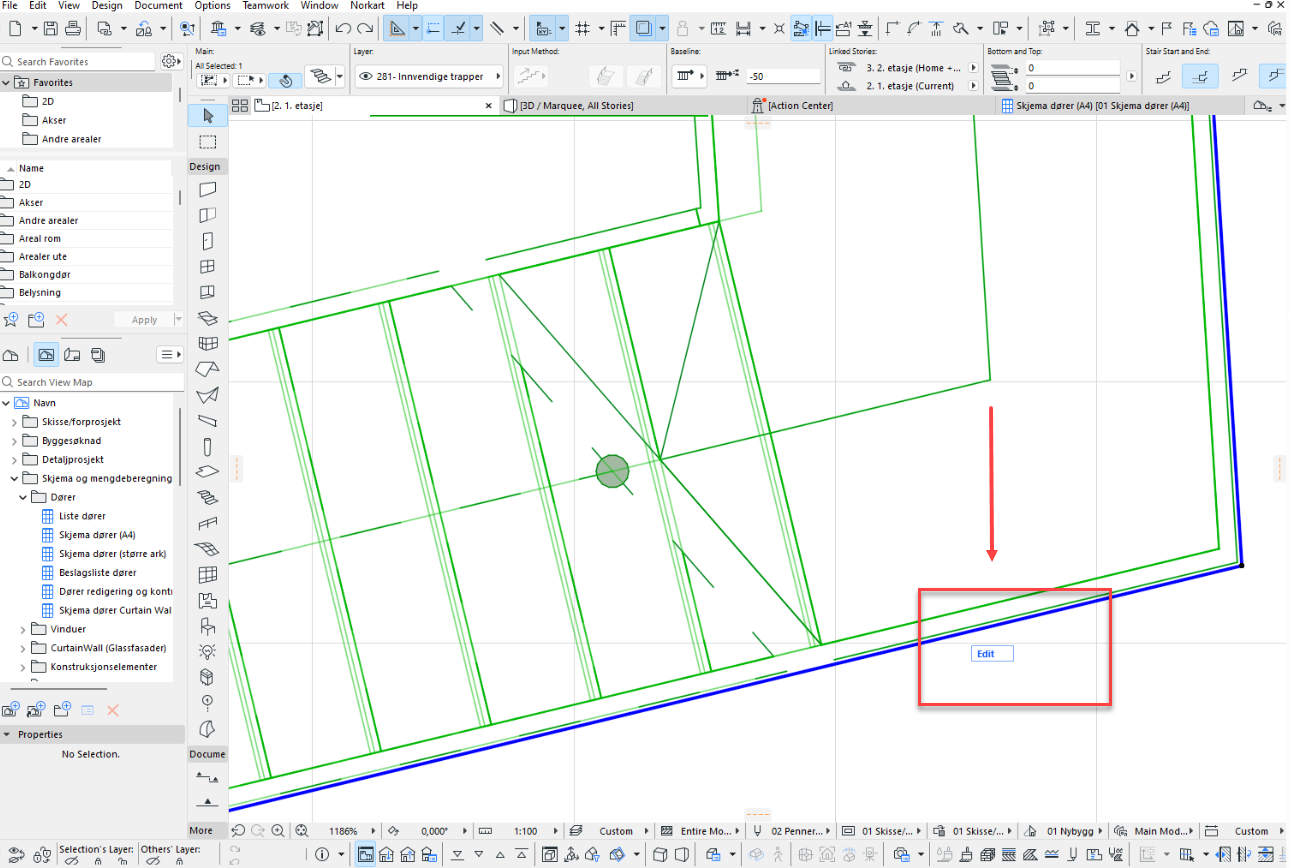Open the Favorites settings gear
The height and width of the screenshot is (868, 1289).
click(x=169, y=62)
